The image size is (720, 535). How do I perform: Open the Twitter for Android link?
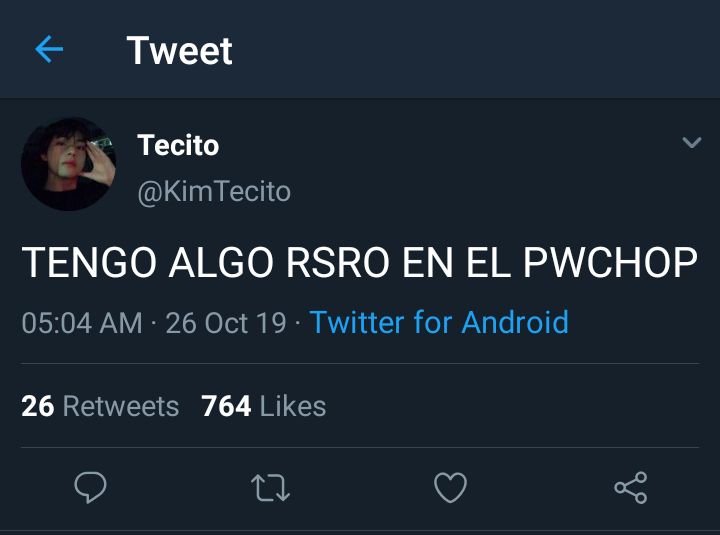(439, 322)
